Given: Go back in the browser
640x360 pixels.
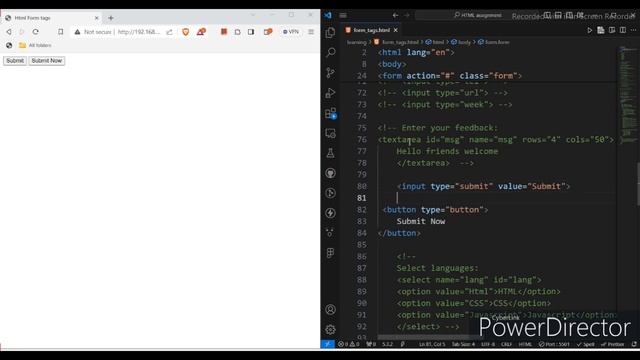Looking at the screenshot, I should coord(9,32).
